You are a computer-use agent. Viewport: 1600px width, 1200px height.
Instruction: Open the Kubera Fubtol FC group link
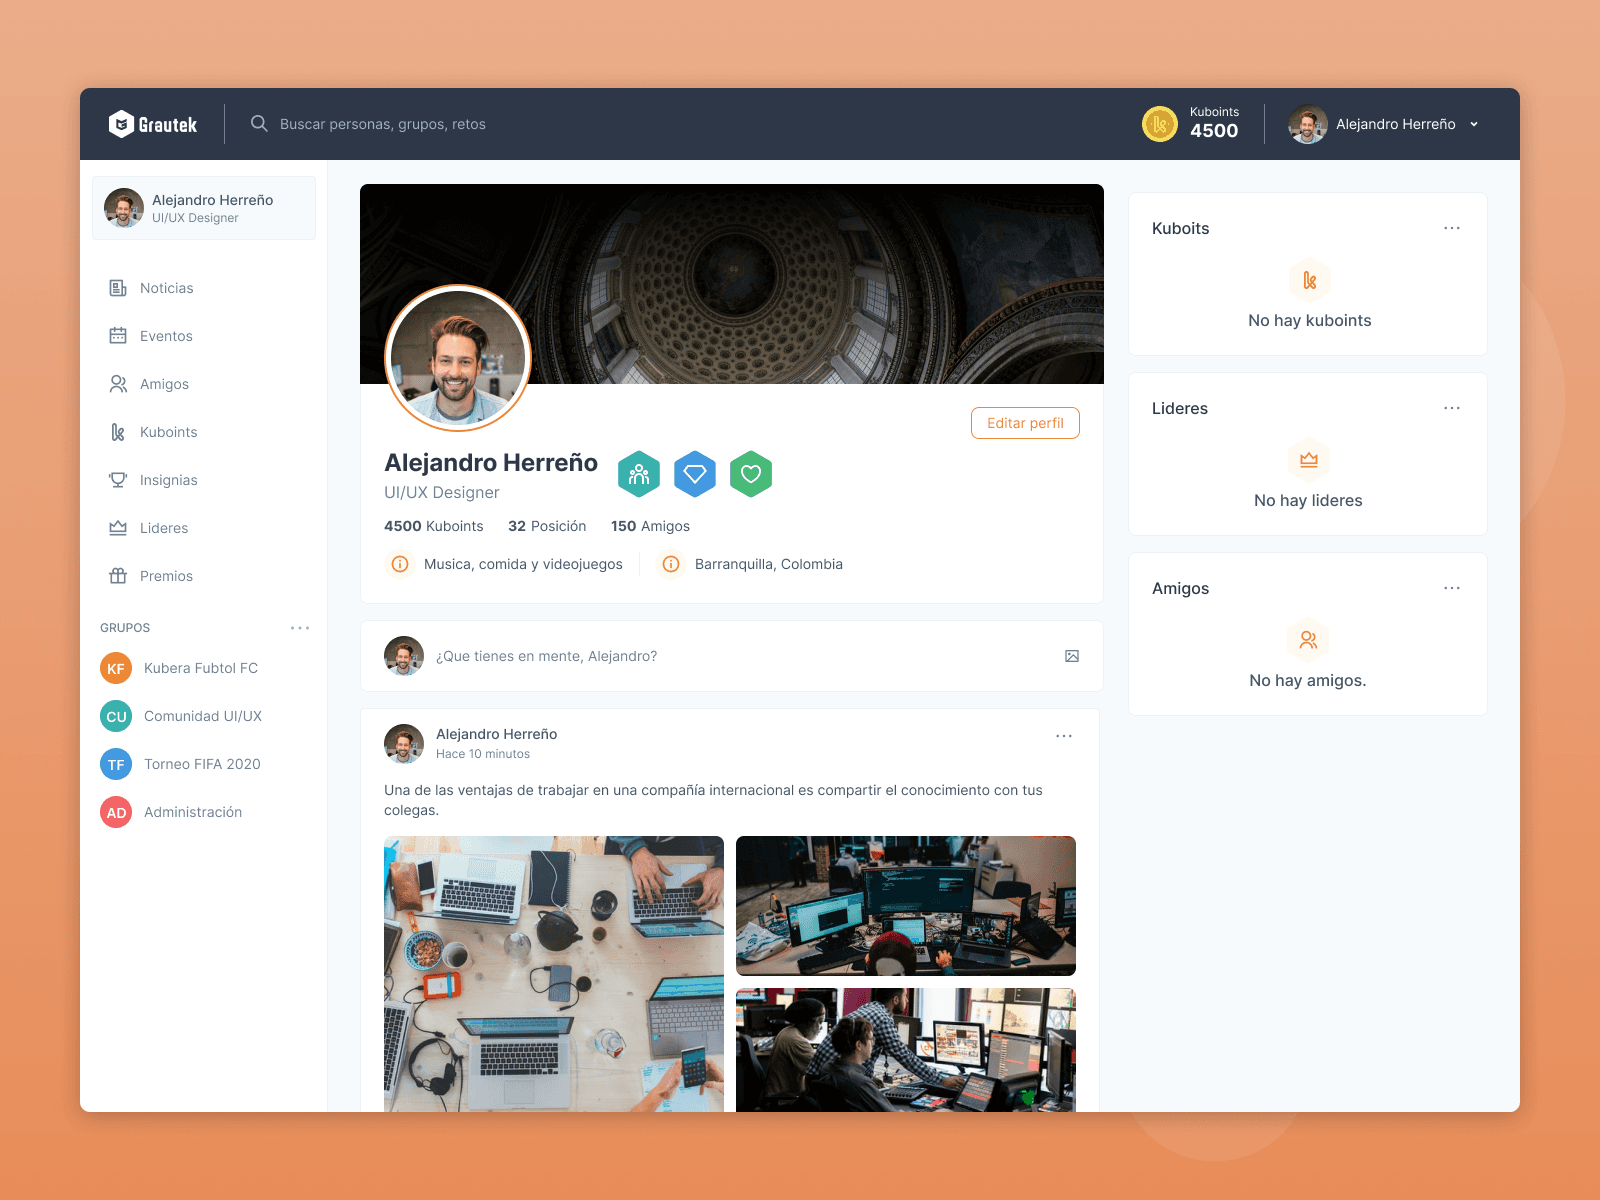(201, 668)
